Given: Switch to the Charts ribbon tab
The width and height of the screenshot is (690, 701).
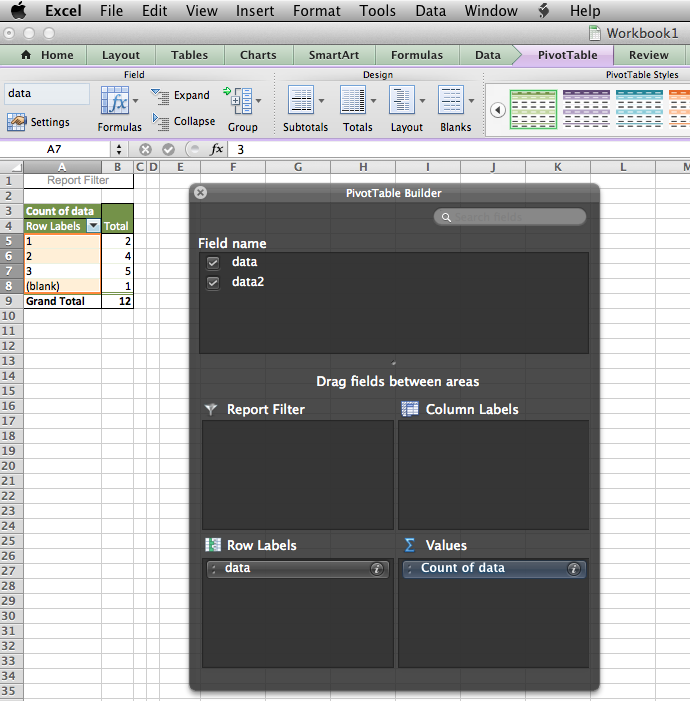Looking at the screenshot, I should coord(258,55).
